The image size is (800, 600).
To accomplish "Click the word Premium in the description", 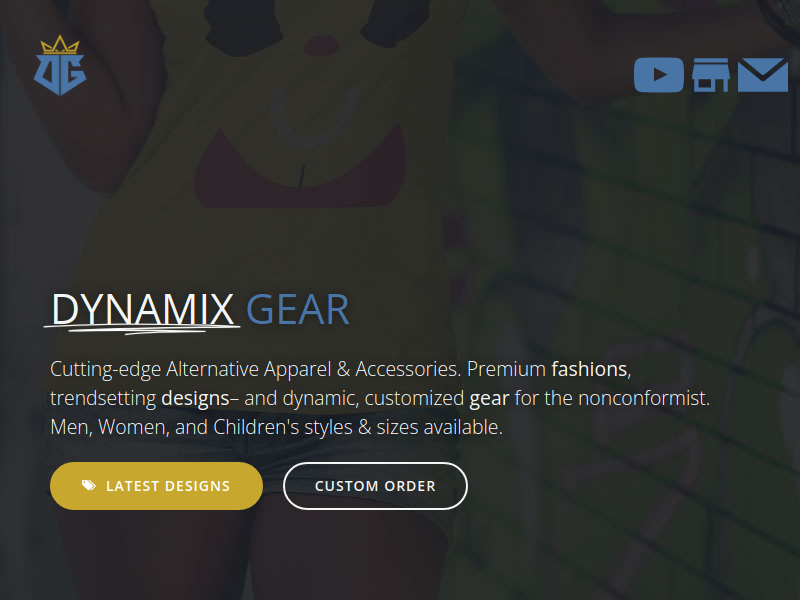I will 506,369.
